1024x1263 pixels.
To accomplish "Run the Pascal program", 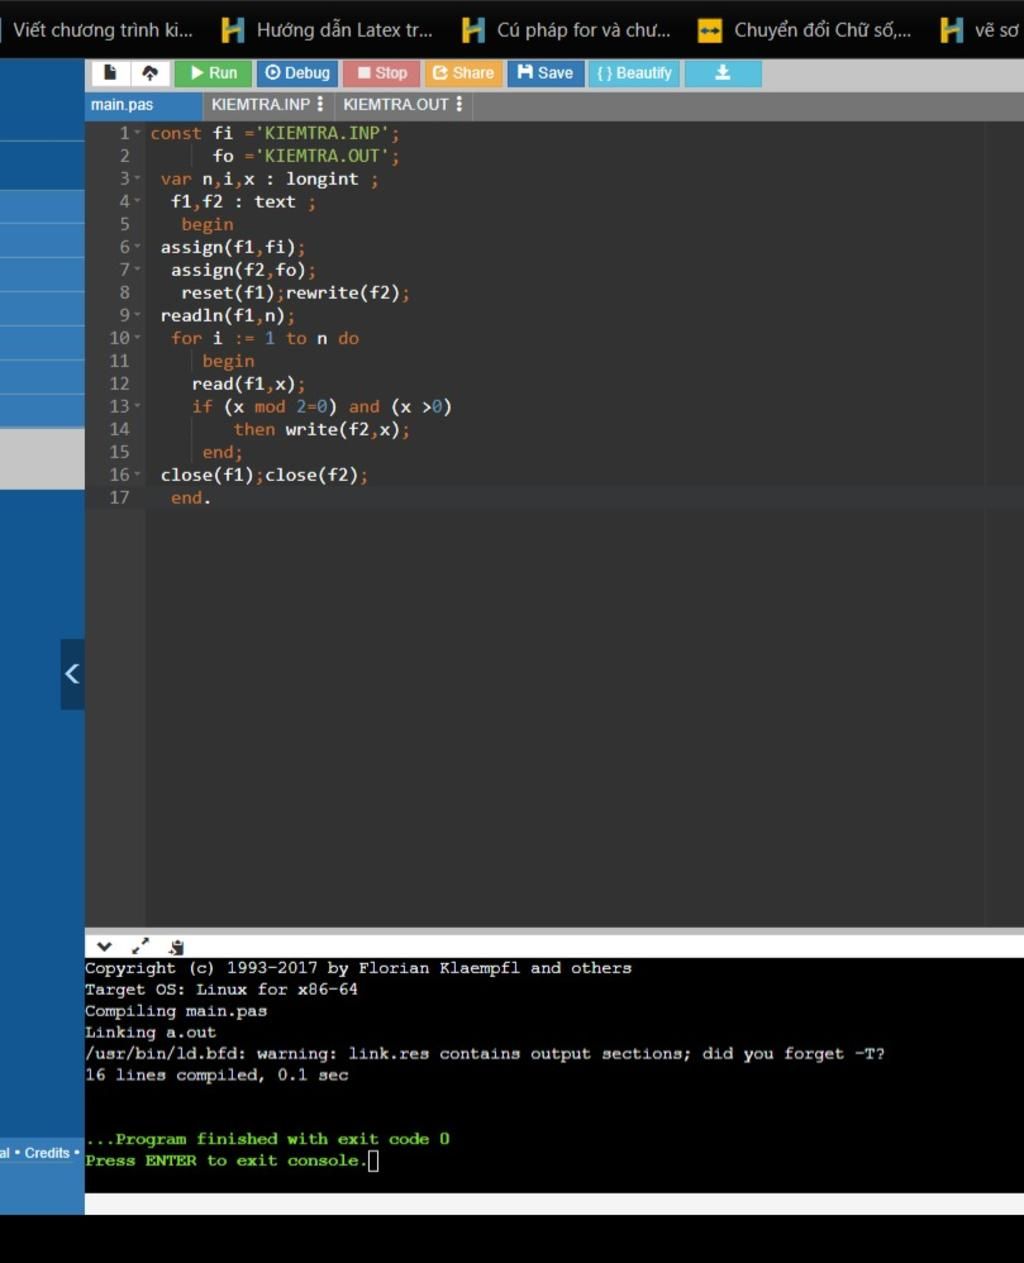I will [x=213, y=73].
